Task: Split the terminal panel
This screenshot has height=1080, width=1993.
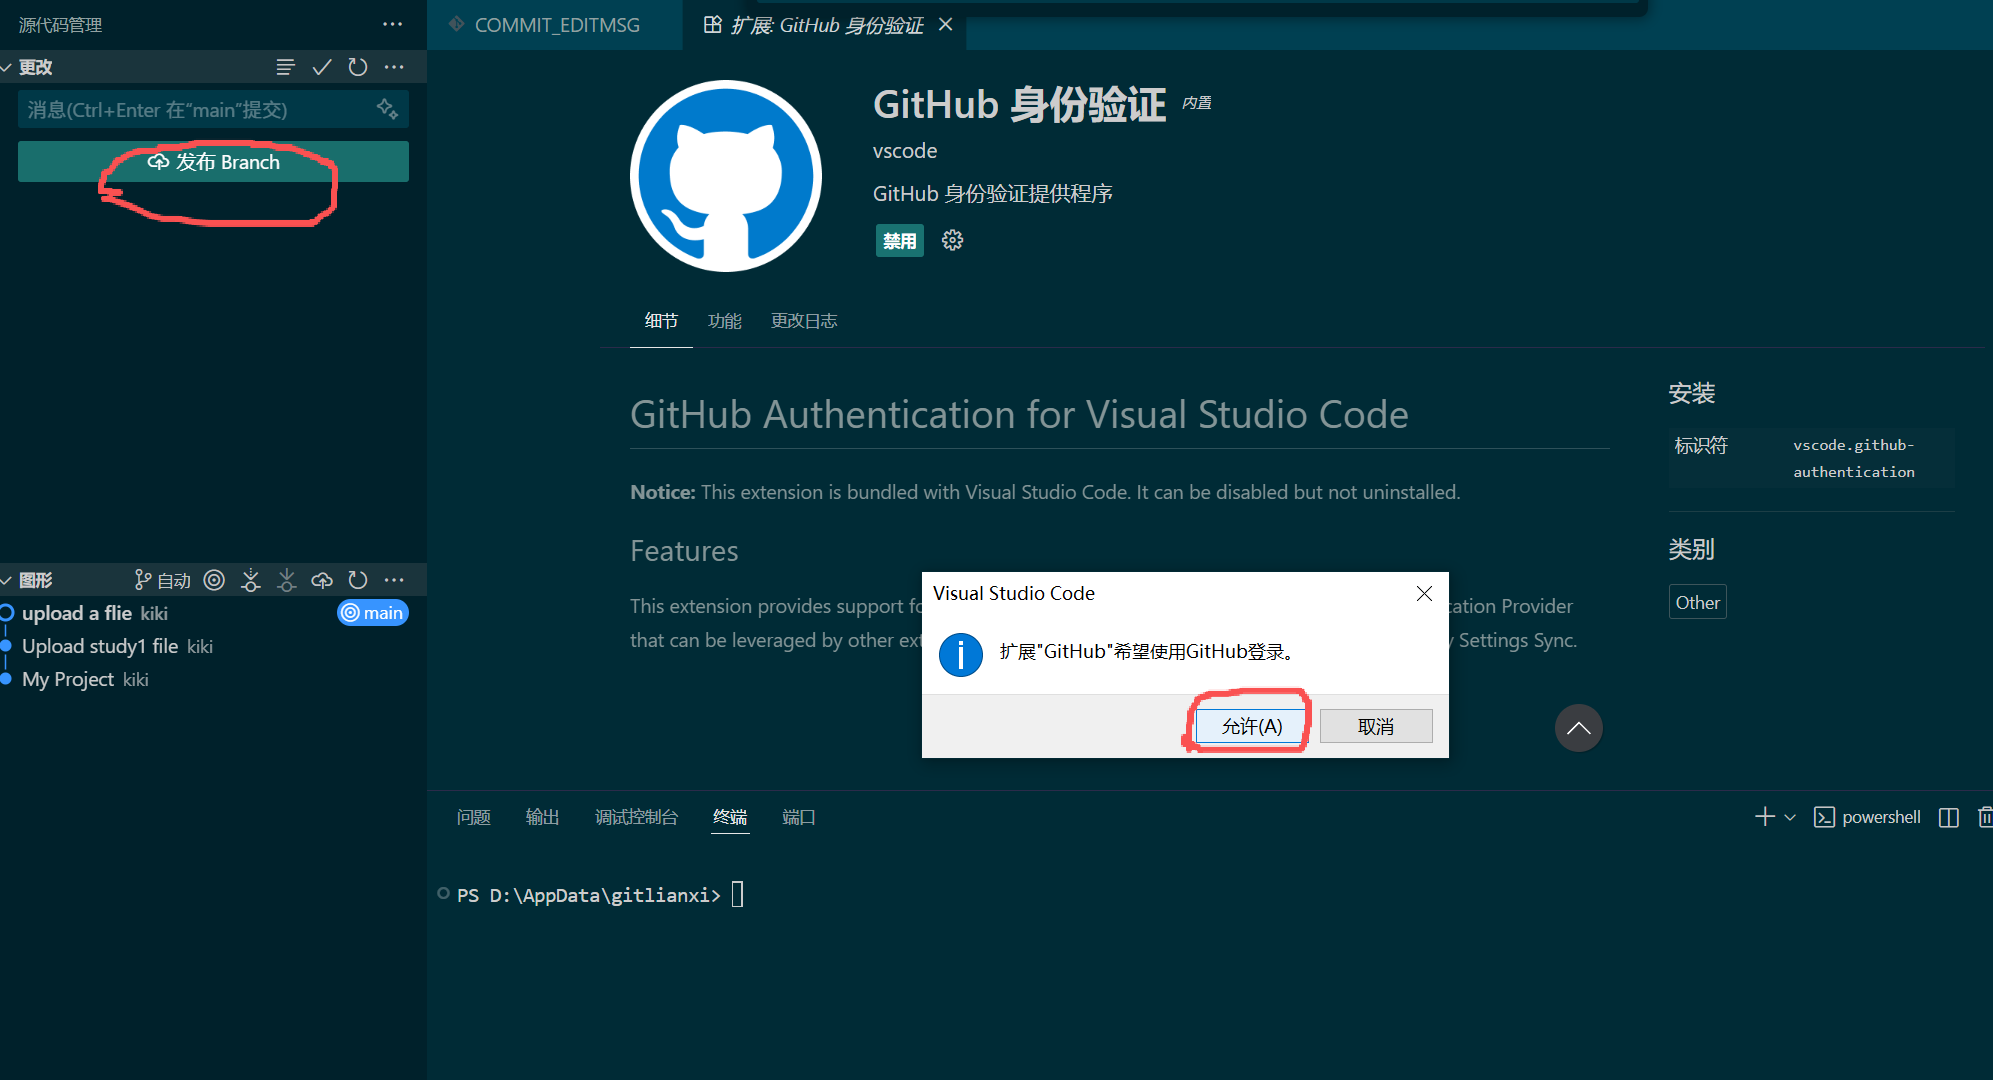Action: pos(1948,817)
